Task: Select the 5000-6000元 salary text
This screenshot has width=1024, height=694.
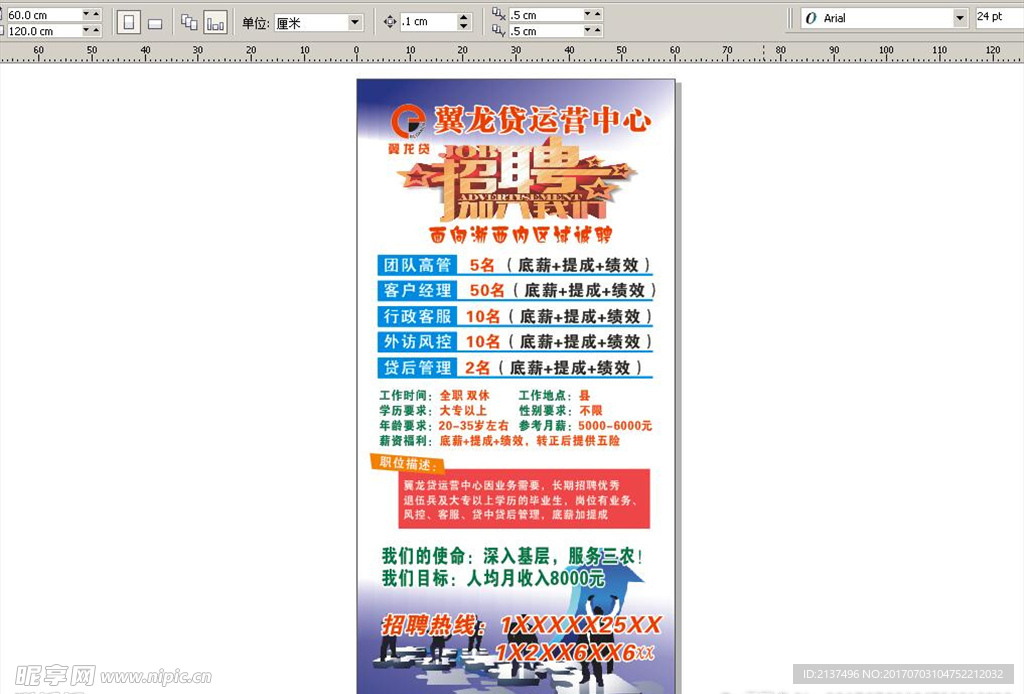Action: point(615,425)
